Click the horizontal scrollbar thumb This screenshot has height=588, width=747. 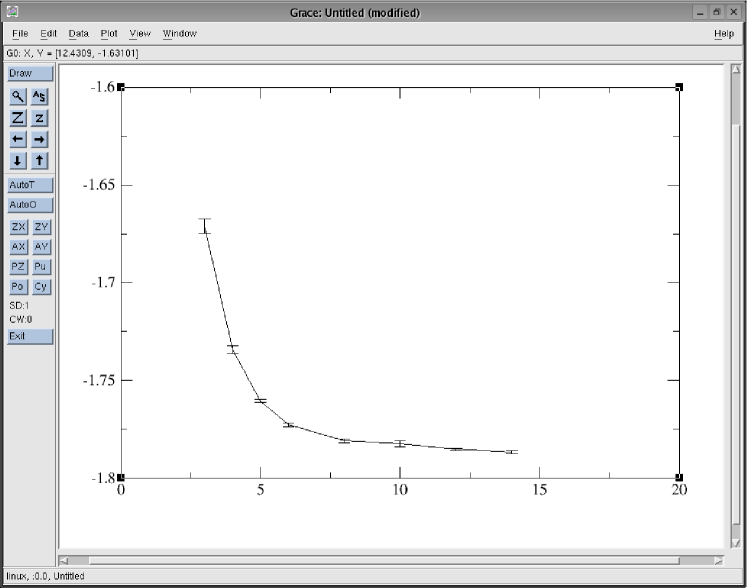(x=384, y=561)
